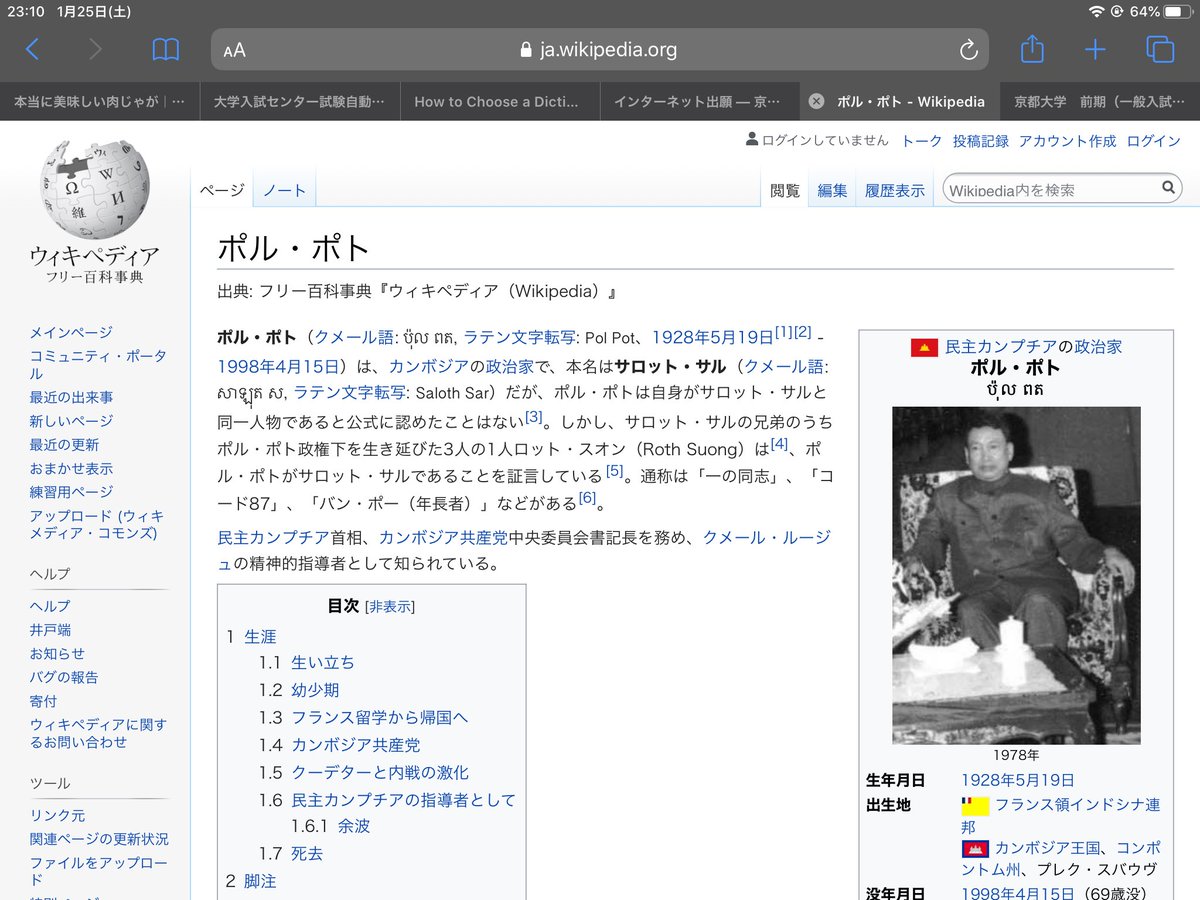Switch to 大学入試センター試験自動 tab
1200x900 pixels.
(x=300, y=101)
